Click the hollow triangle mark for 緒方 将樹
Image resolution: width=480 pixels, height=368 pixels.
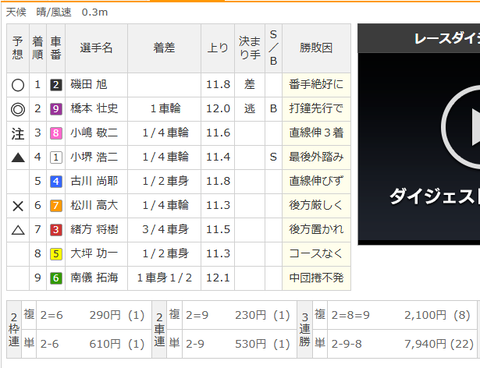tap(18, 230)
